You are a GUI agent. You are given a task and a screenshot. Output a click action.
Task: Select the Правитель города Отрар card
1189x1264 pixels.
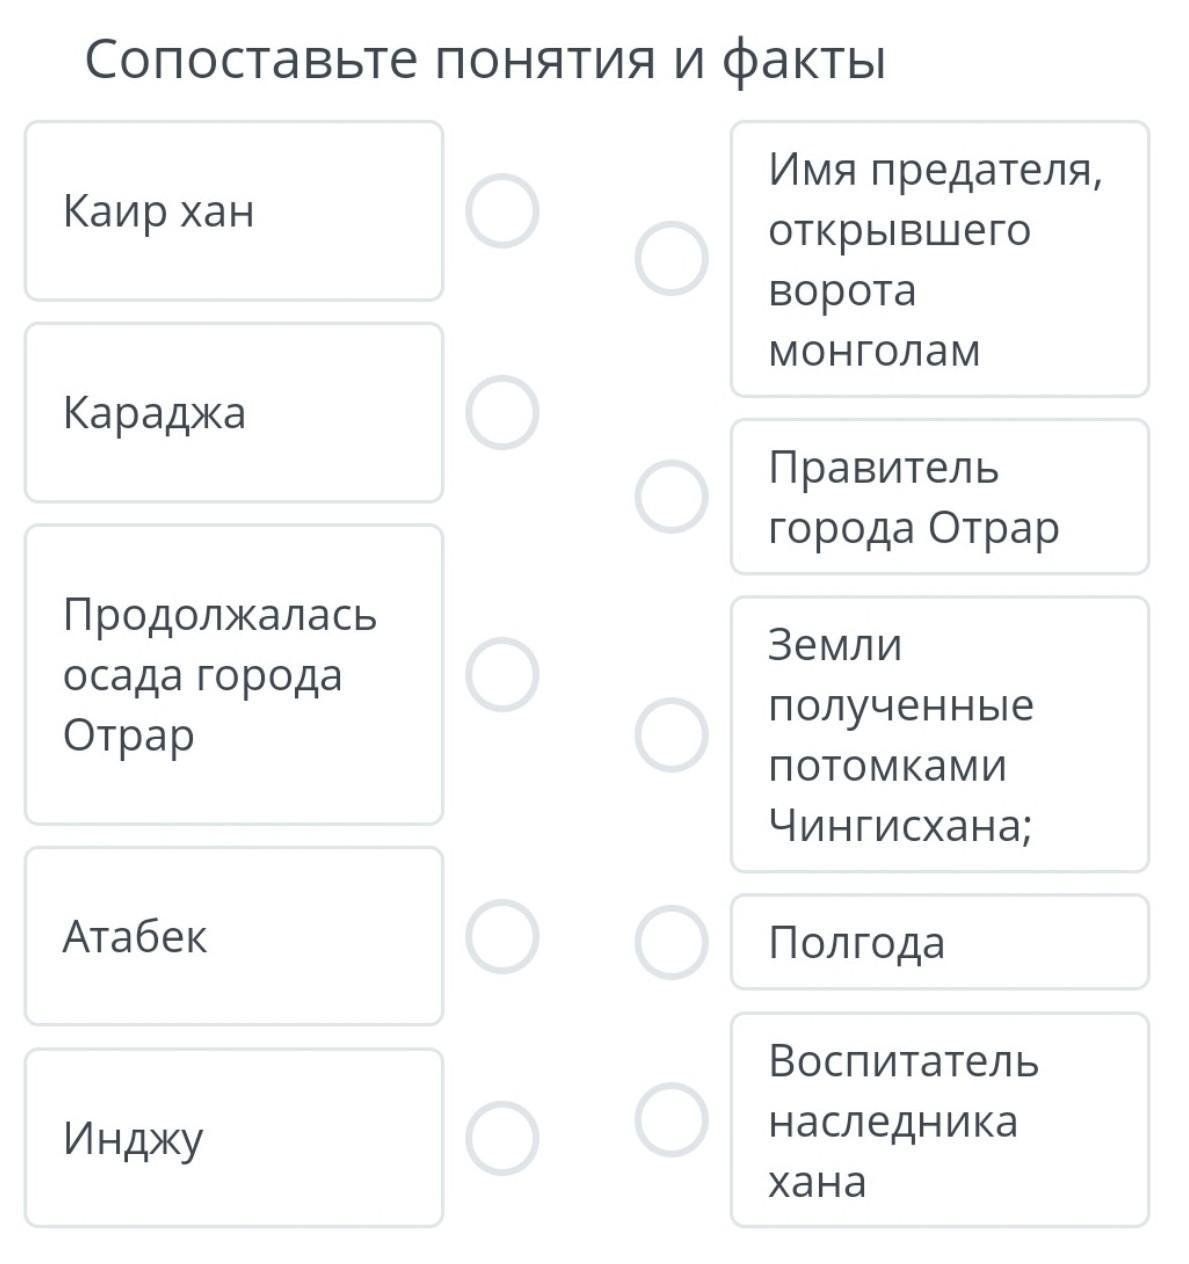click(939, 497)
